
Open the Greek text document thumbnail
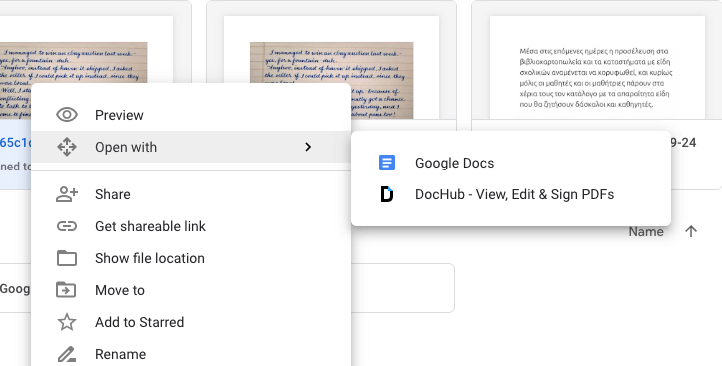[597, 68]
